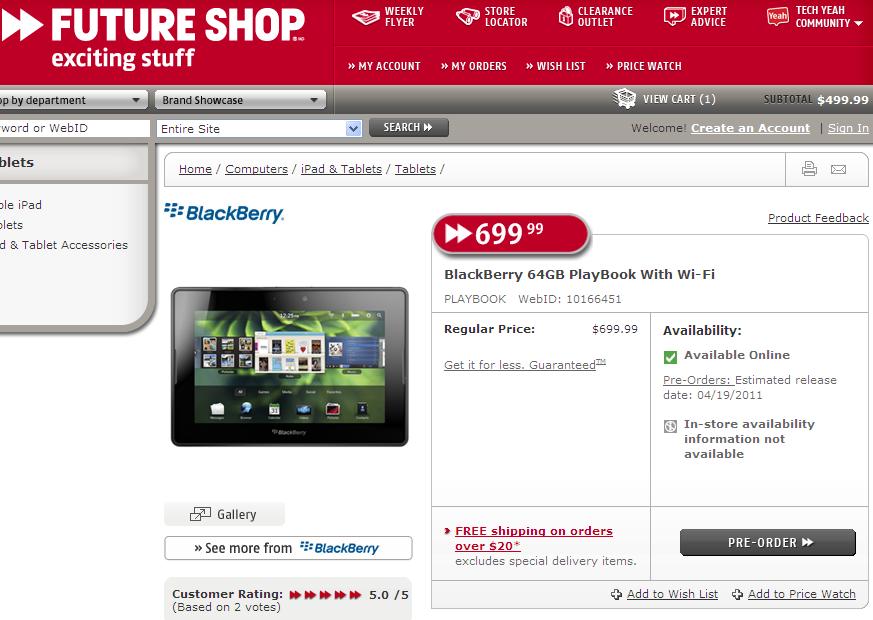This screenshot has width=873, height=620.
Task: Open Clearance Outlet tag icon
Action: (566, 16)
